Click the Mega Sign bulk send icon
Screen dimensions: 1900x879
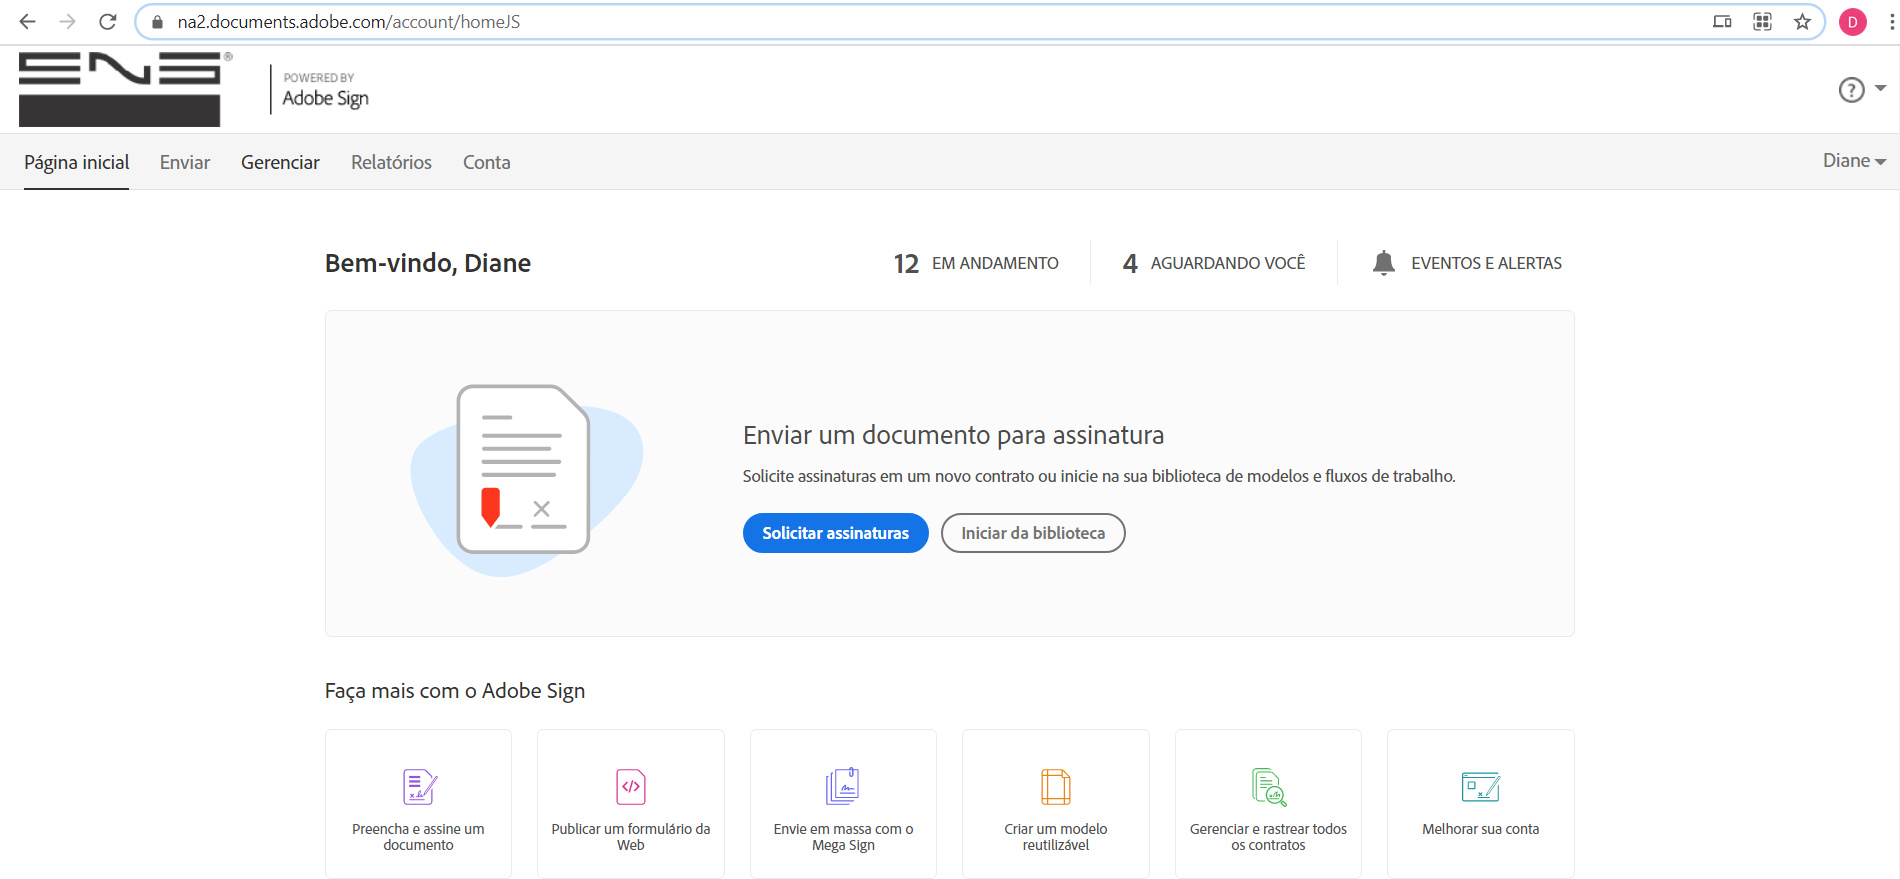(x=843, y=787)
